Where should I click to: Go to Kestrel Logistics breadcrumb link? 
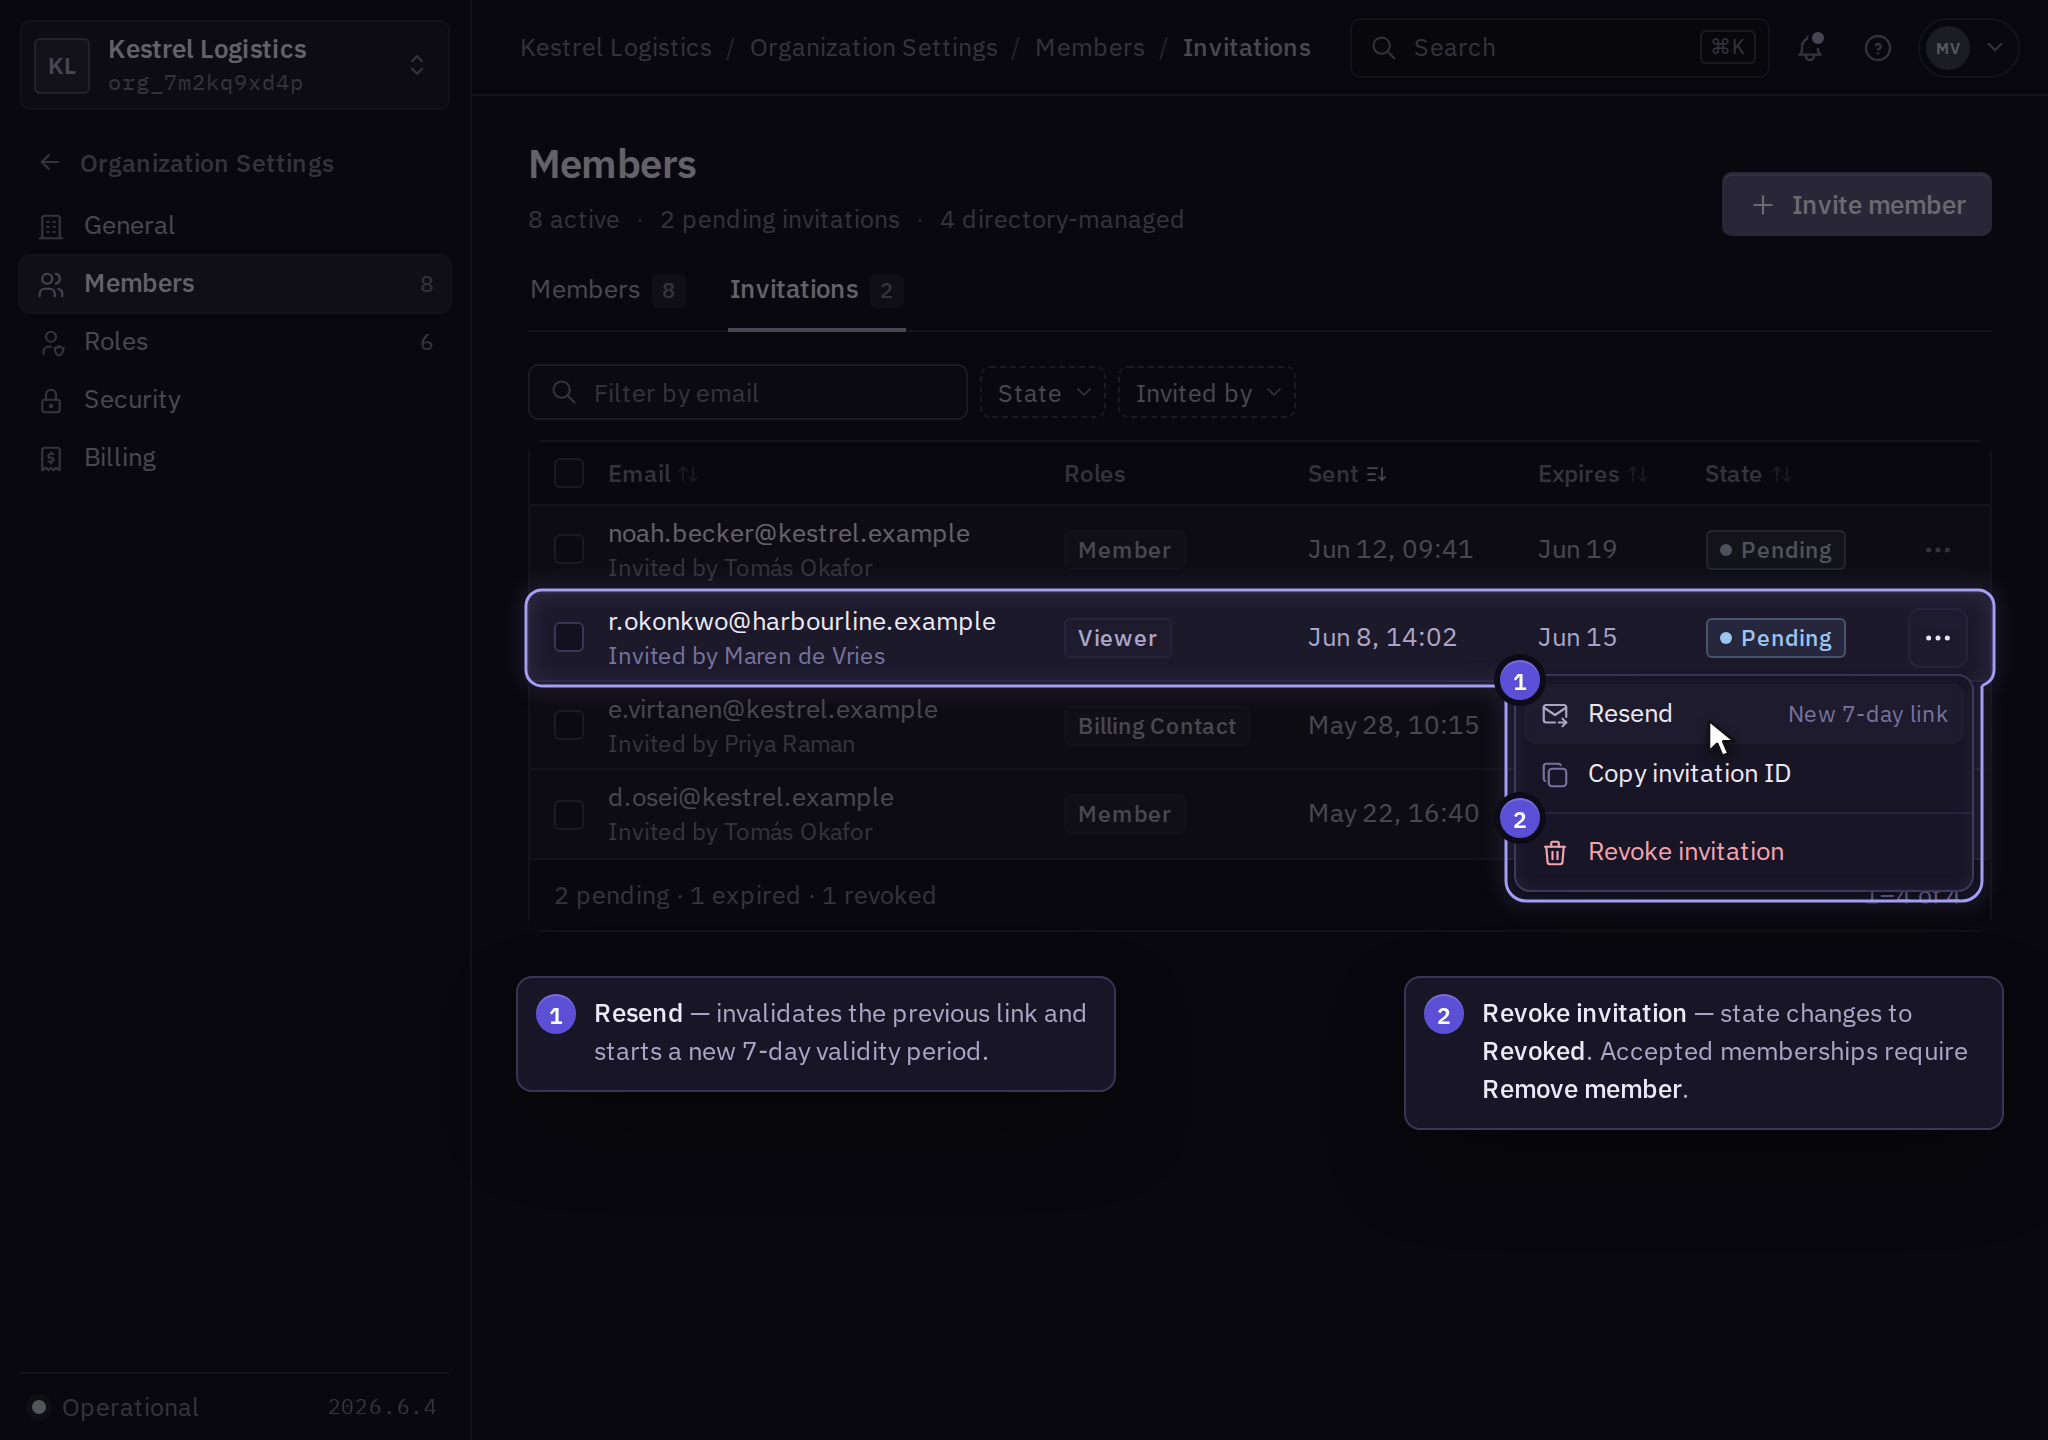click(x=616, y=47)
